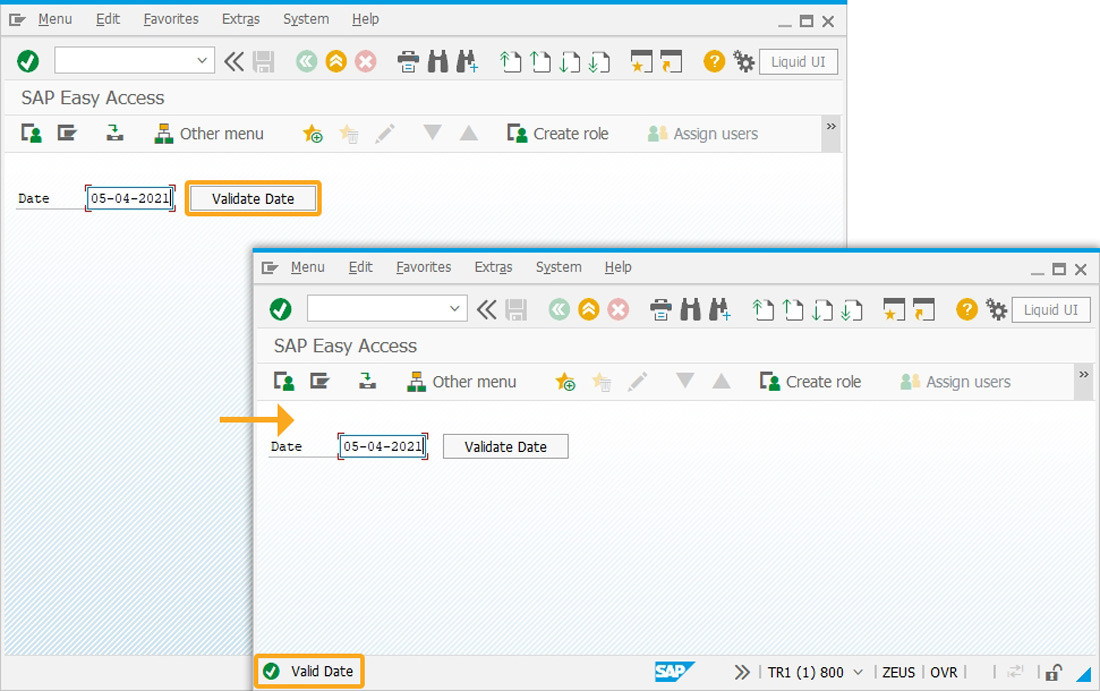Open the Help menu in the front window
The height and width of the screenshot is (691, 1100).
coord(618,267)
